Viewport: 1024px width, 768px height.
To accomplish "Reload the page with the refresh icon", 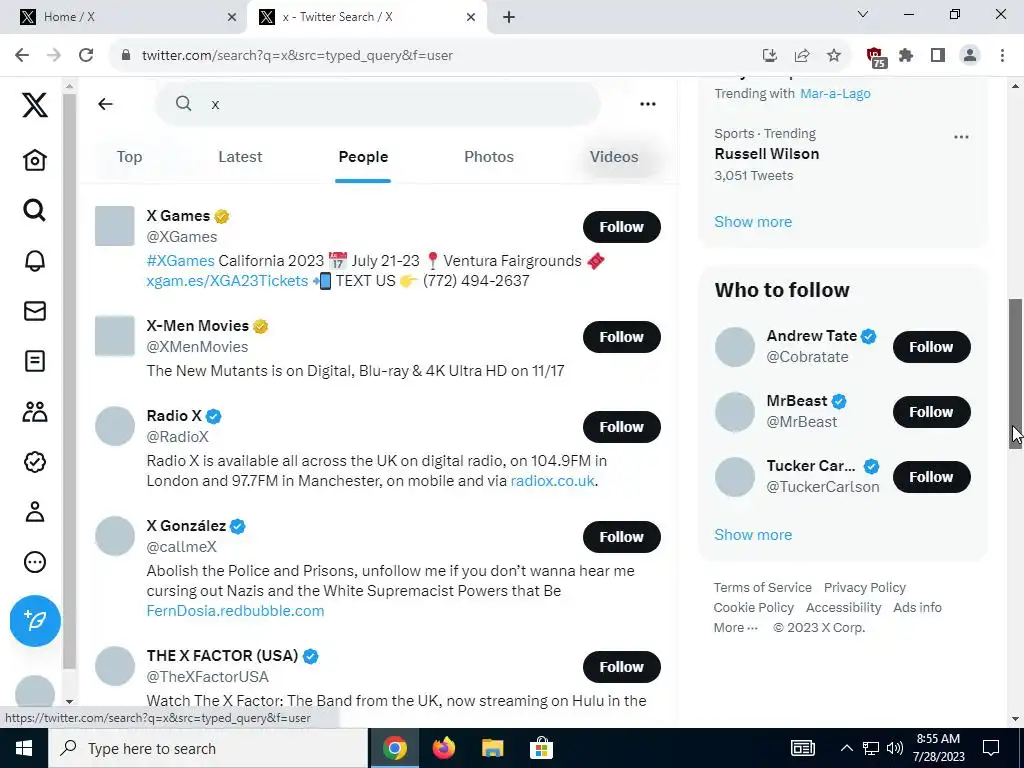I will click(x=86, y=56).
